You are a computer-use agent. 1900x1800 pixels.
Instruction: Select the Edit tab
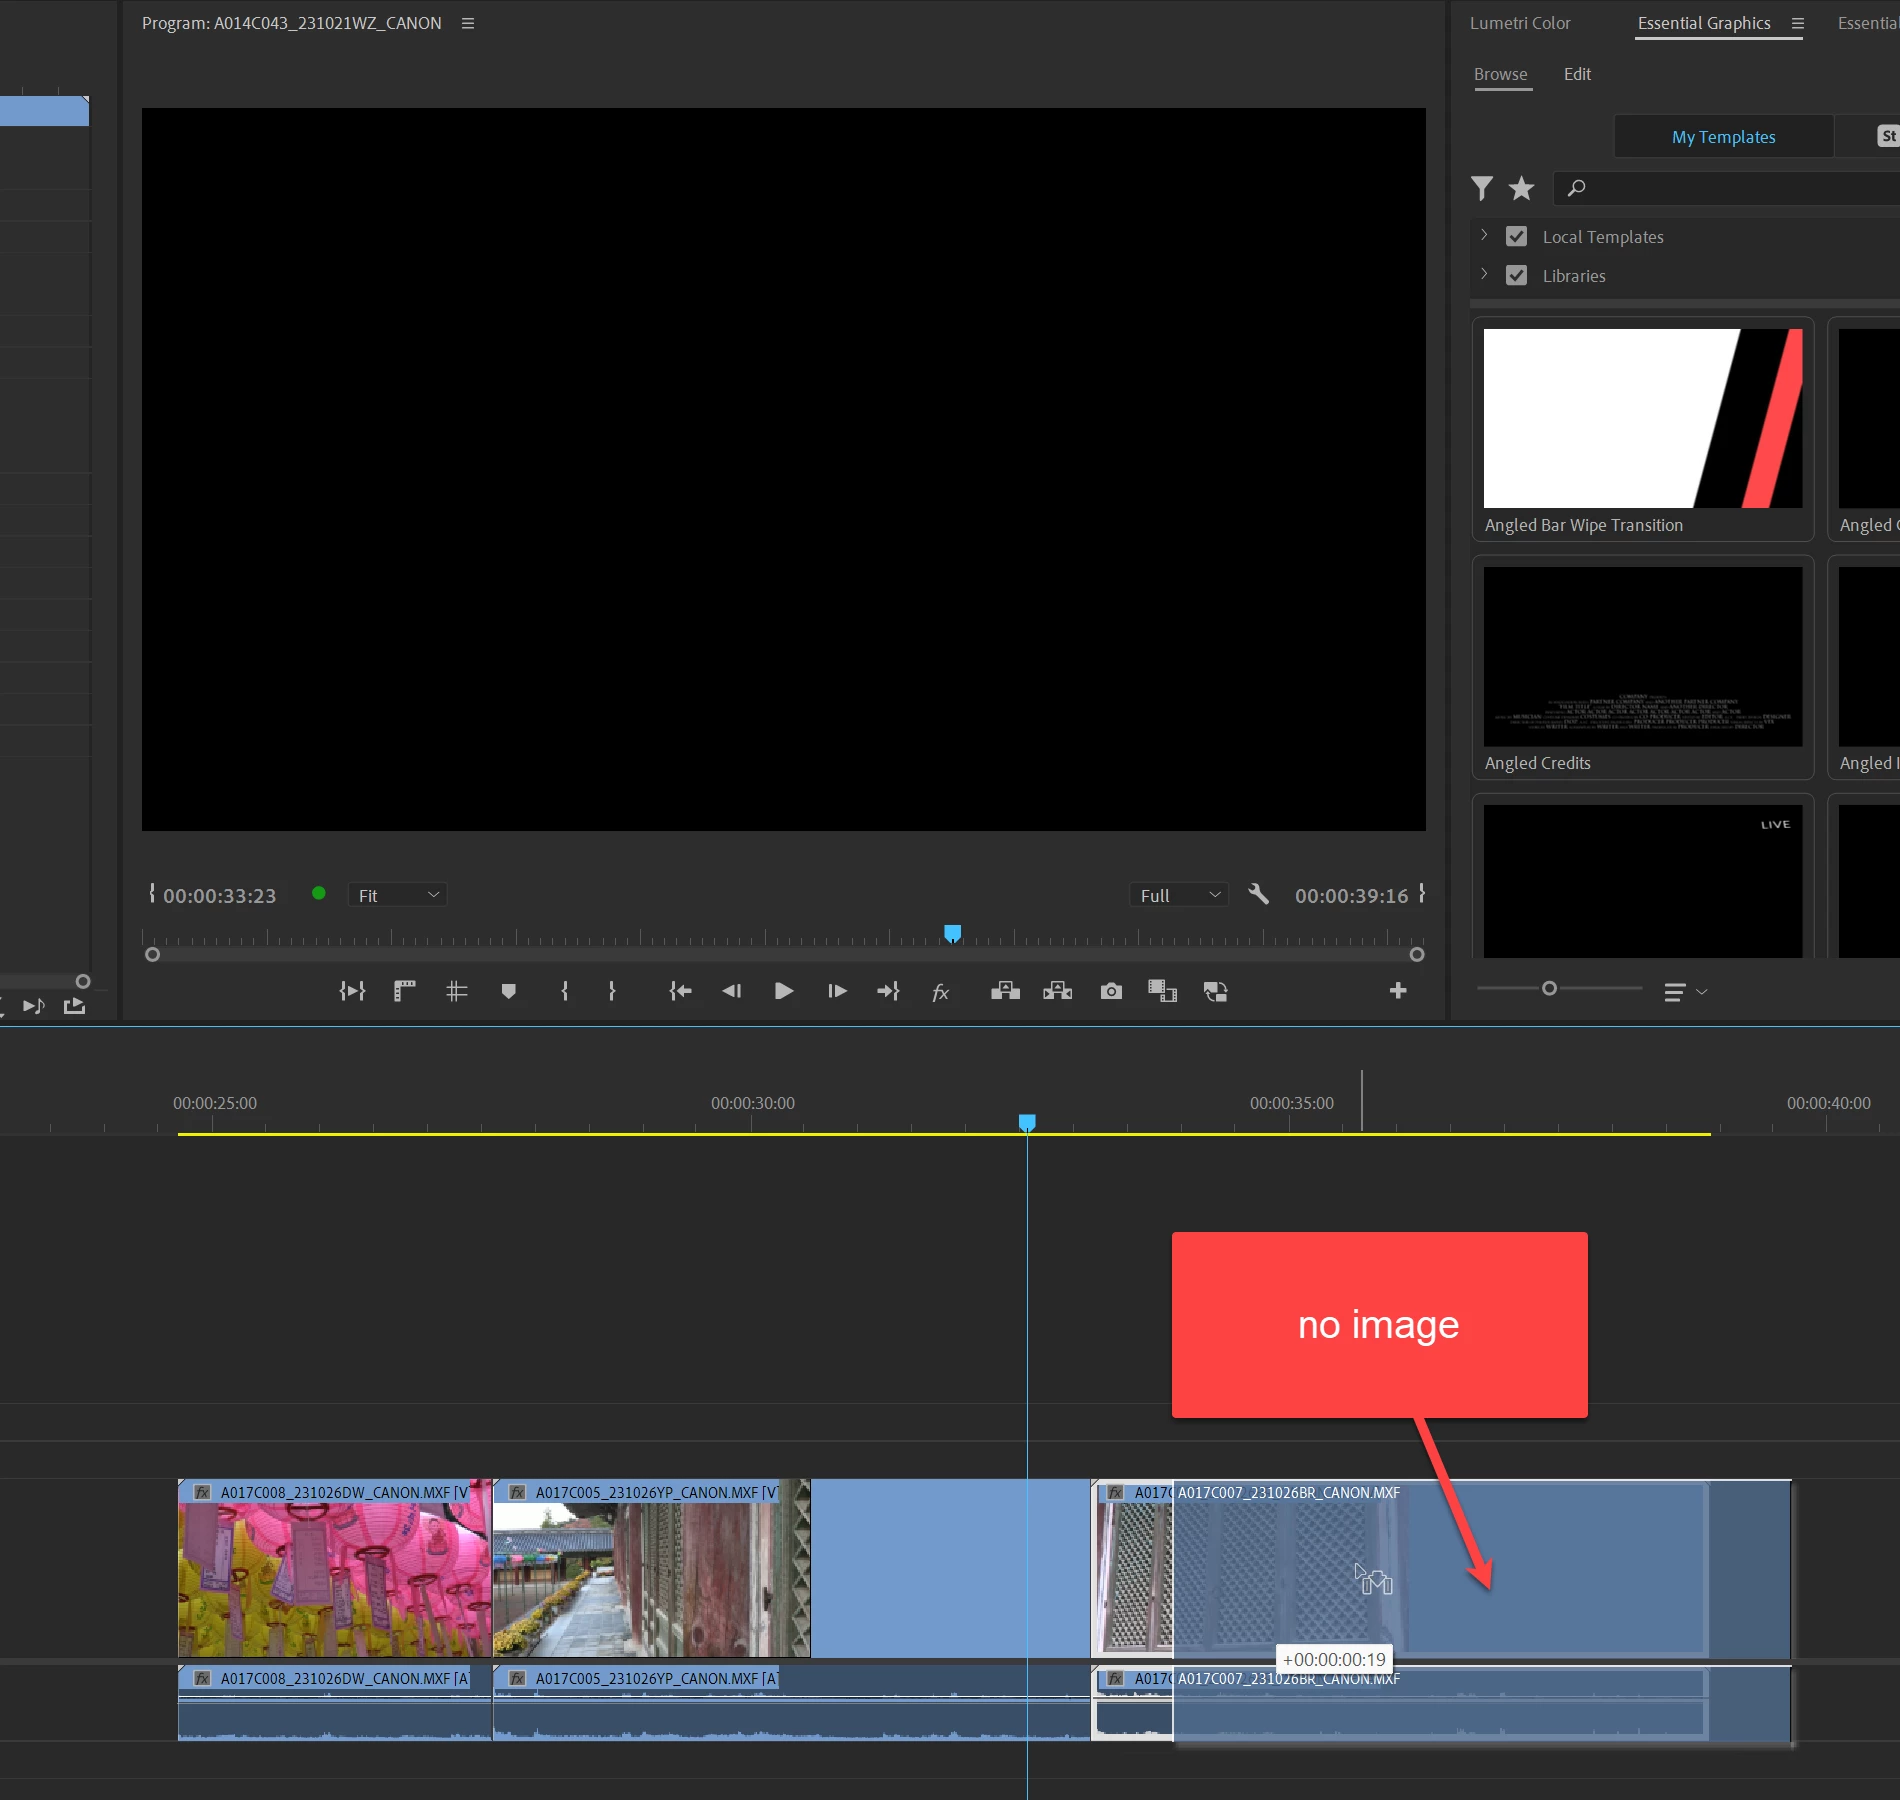(x=1577, y=74)
